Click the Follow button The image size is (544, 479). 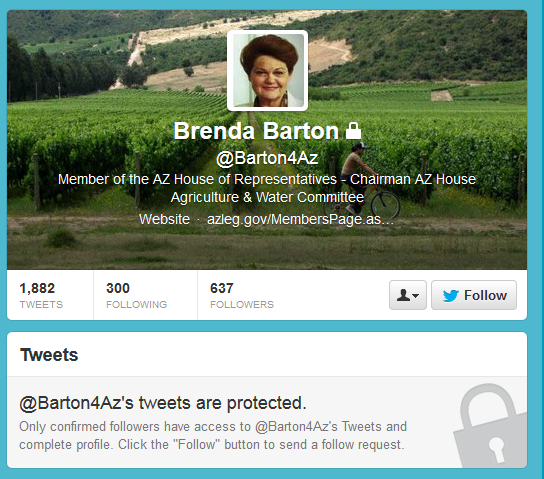(474, 295)
